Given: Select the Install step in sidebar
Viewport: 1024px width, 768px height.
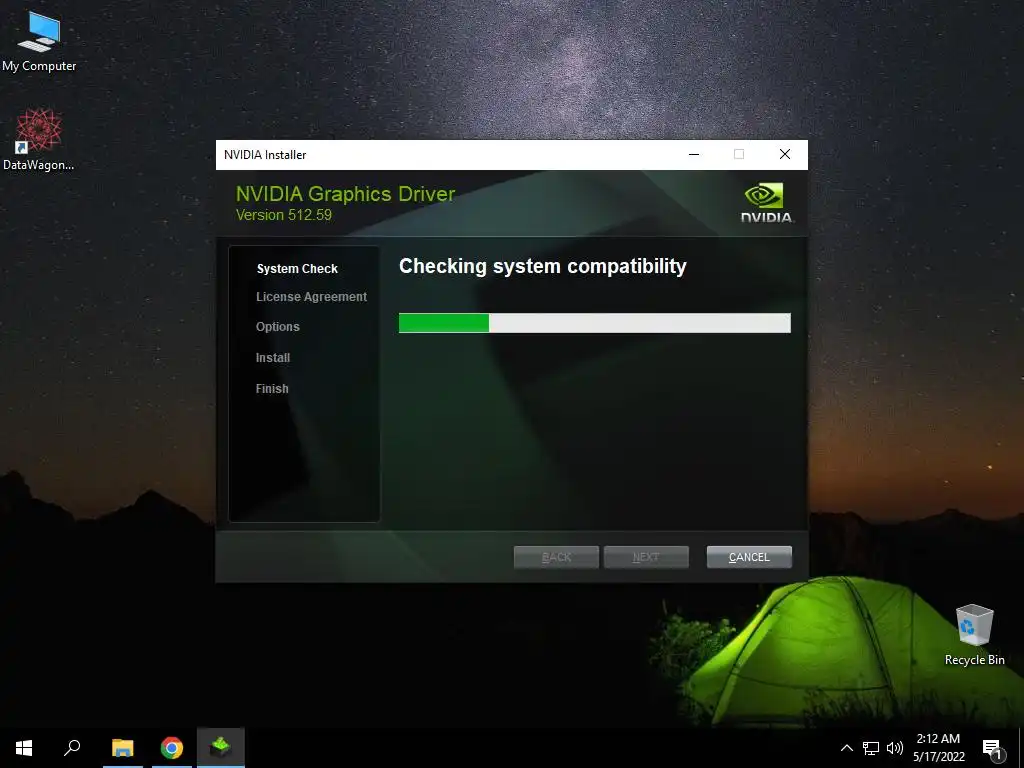Looking at the screenshot, I should tap(273, 358).
